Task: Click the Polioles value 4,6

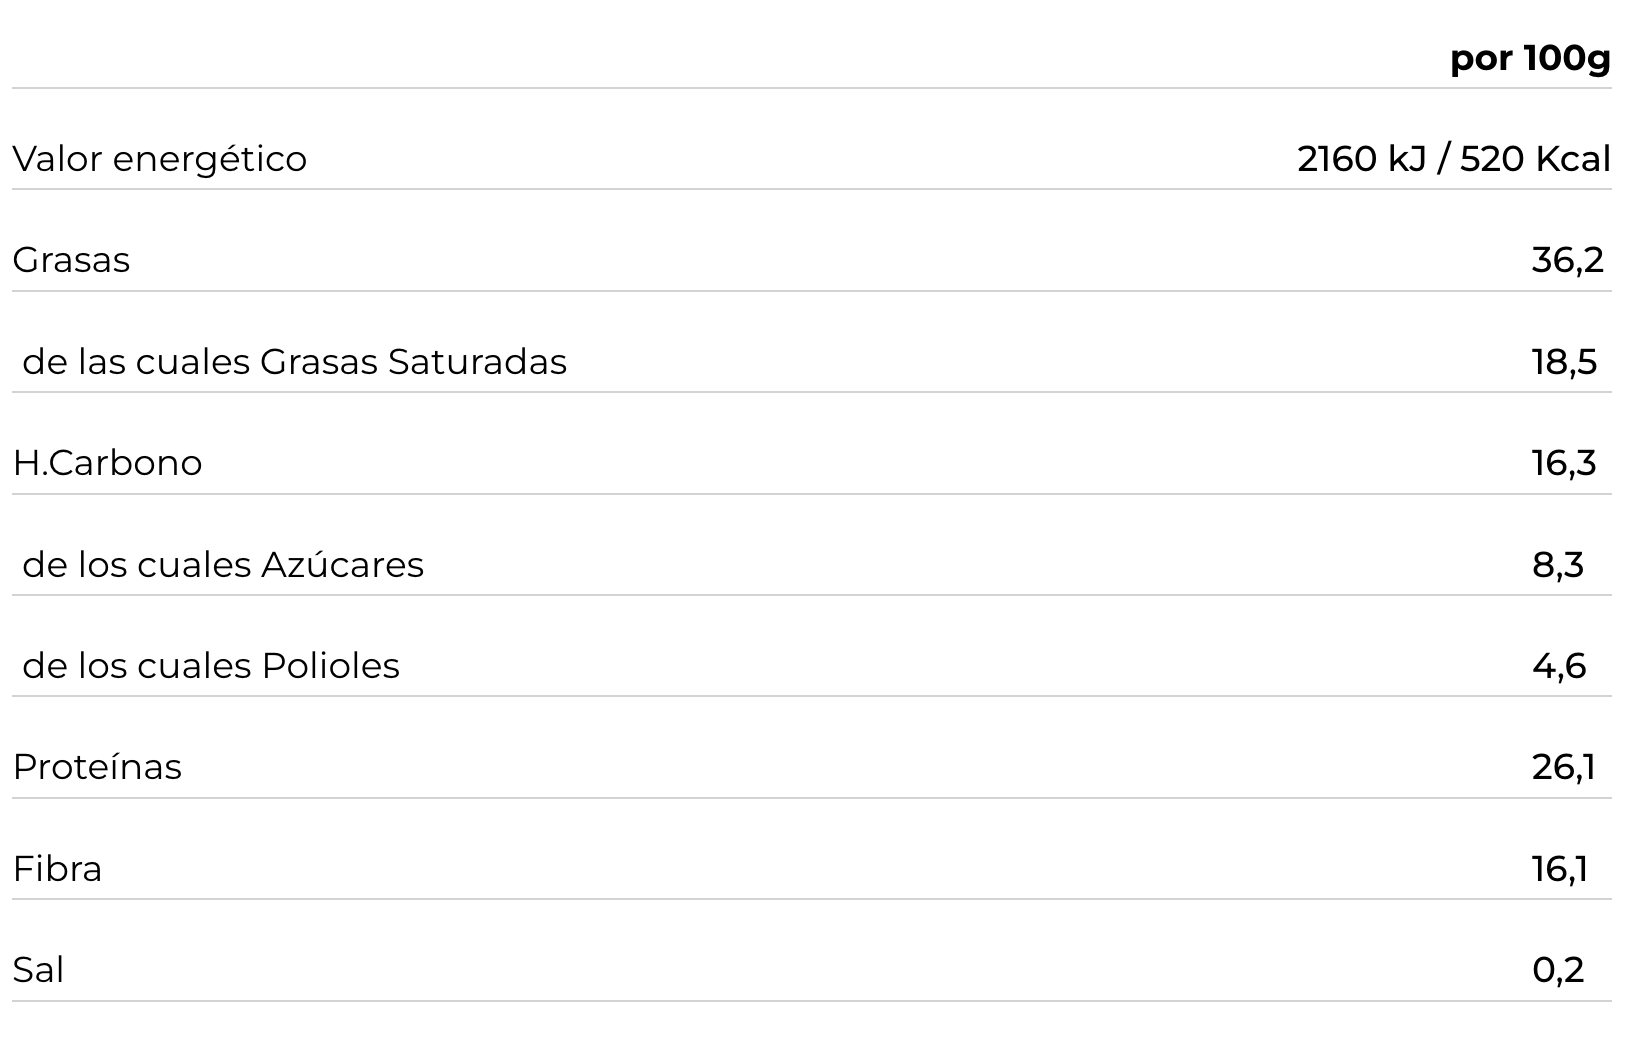Action: [x=1559, y=666]
